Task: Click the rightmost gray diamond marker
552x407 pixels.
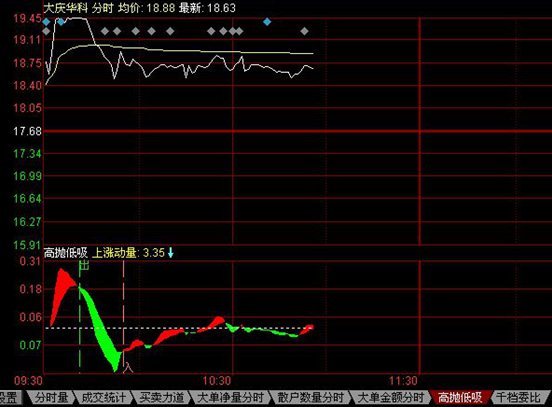Action: (x=305, y=31)
